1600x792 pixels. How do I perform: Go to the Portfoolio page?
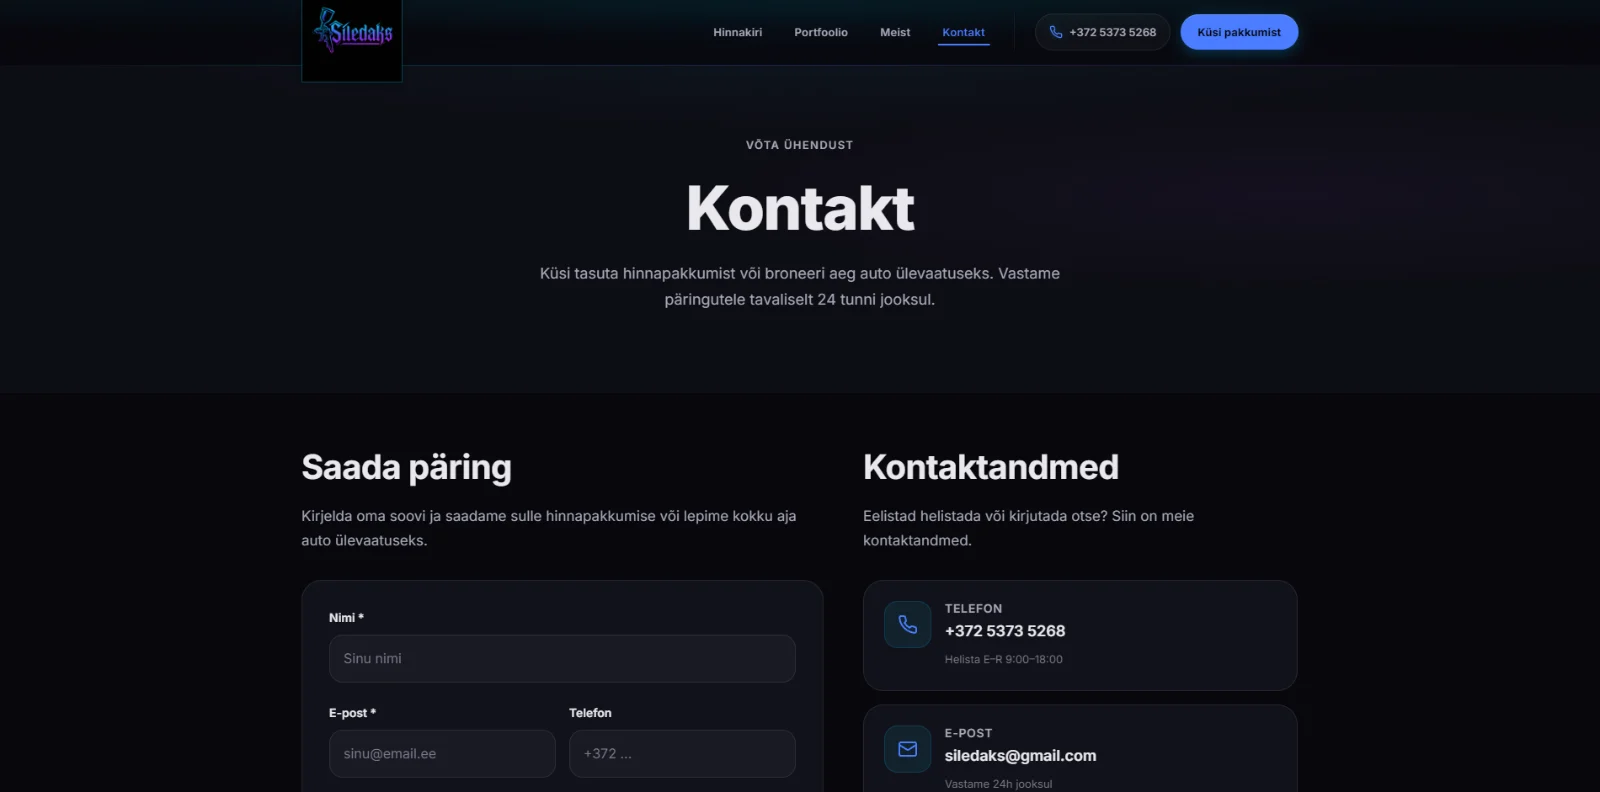[x=821, y=32]
